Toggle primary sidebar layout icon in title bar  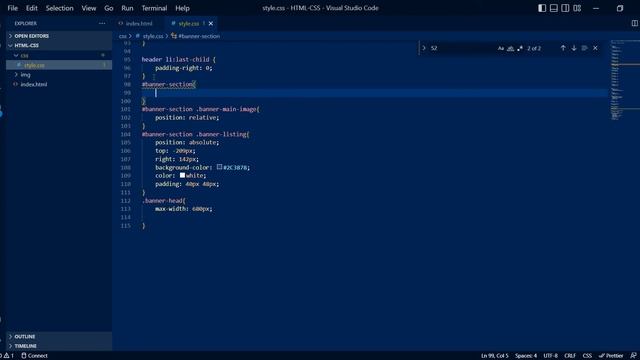(x=542, y=8)
